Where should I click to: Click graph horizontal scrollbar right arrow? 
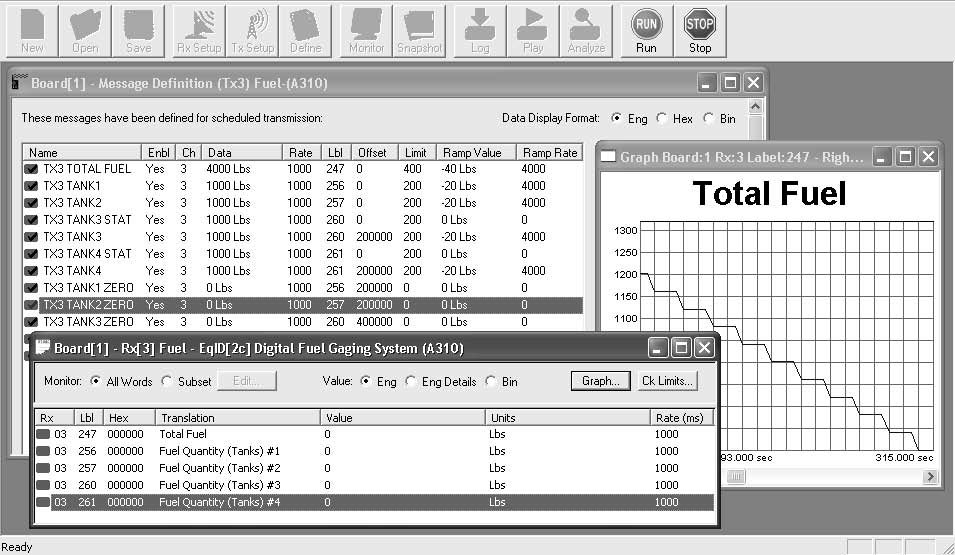click(x=930, y=477)
